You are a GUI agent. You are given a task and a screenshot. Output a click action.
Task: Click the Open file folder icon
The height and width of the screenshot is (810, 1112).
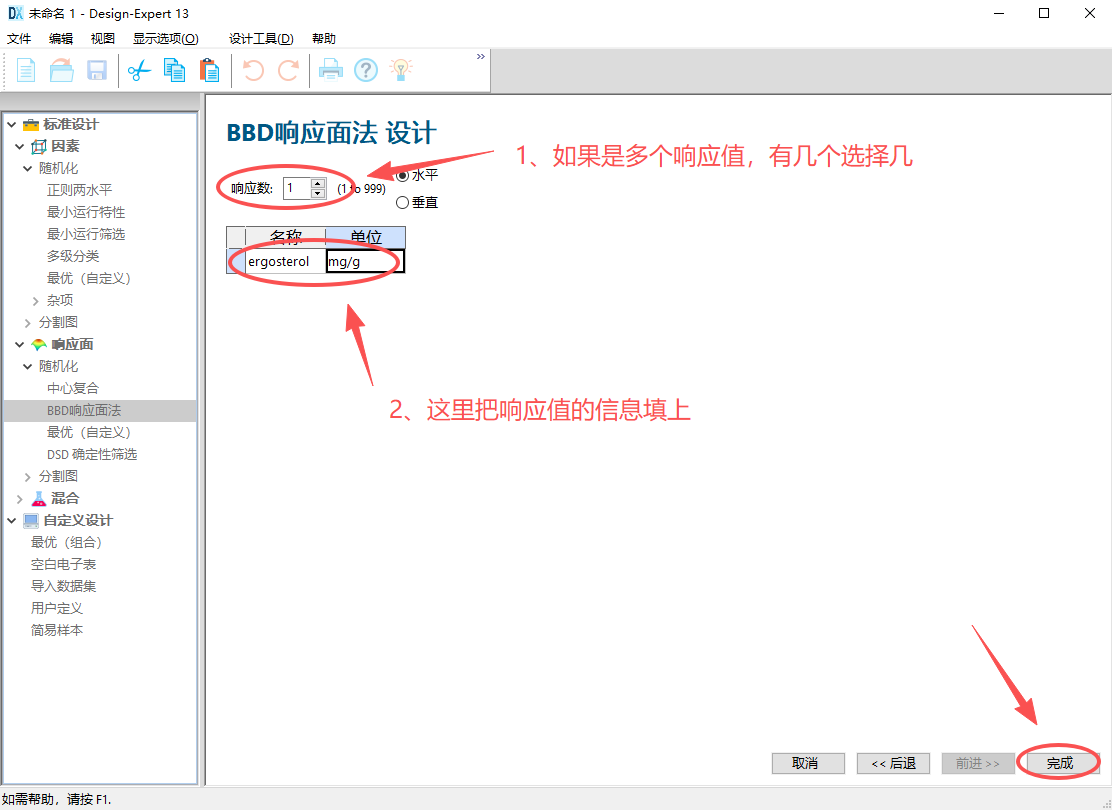click(x=59, y=70)
